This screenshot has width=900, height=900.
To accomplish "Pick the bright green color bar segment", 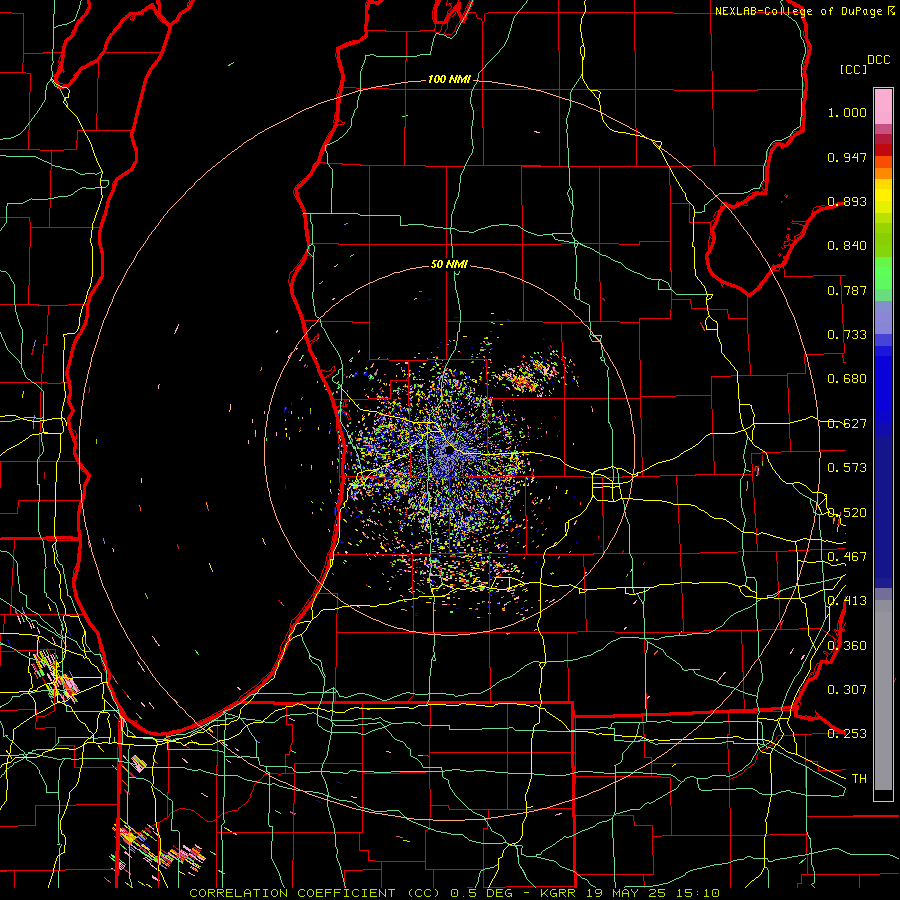I will [883, 273].
